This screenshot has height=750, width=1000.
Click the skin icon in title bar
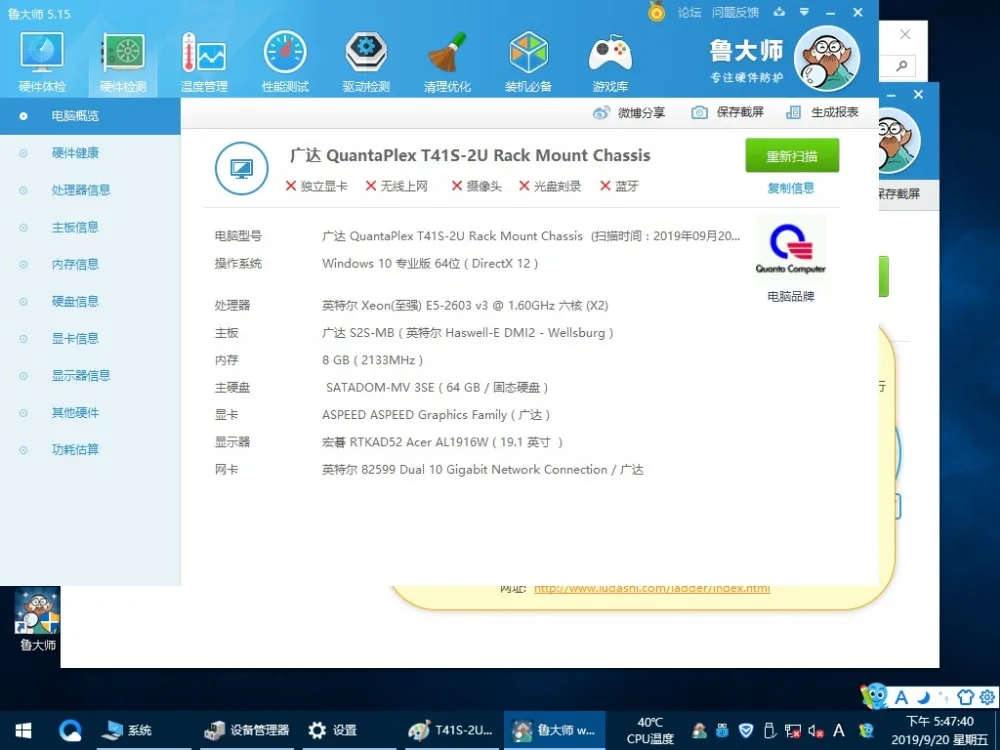[779, 12]
